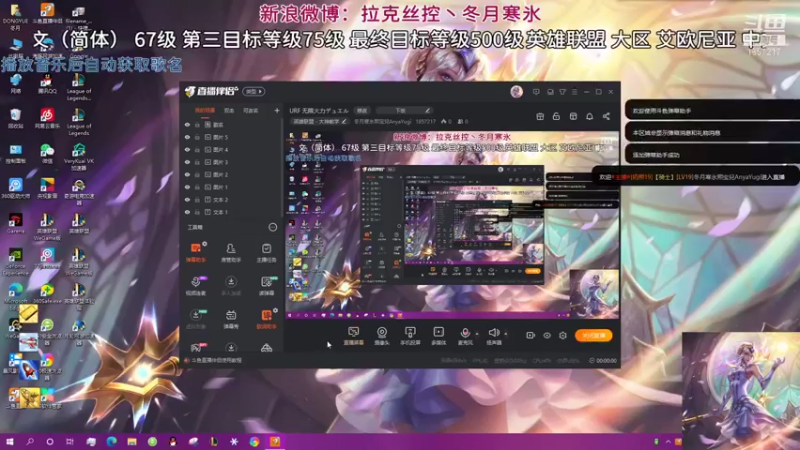The width and height of the screenshot is (800, 450).
Task: Open the 房管助手 tool
Action: click(231, 253)
